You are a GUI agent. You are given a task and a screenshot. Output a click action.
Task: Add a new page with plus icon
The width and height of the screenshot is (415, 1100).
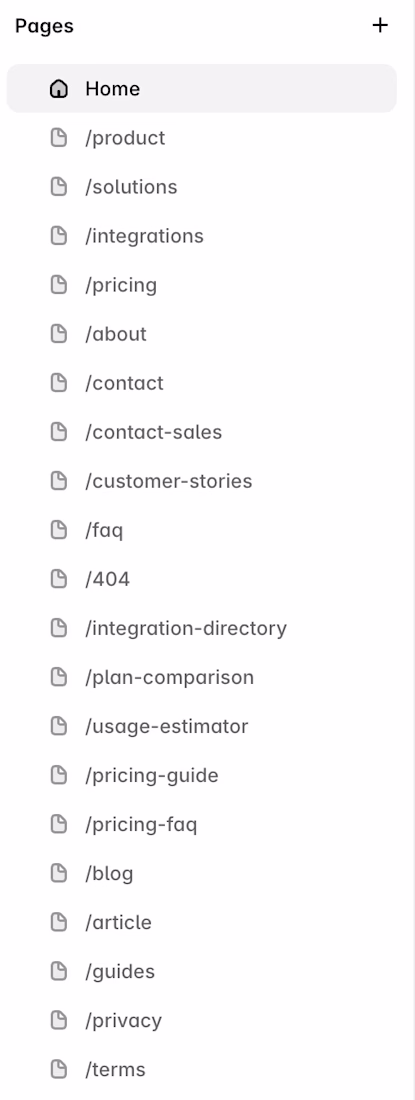pos(380,25)
